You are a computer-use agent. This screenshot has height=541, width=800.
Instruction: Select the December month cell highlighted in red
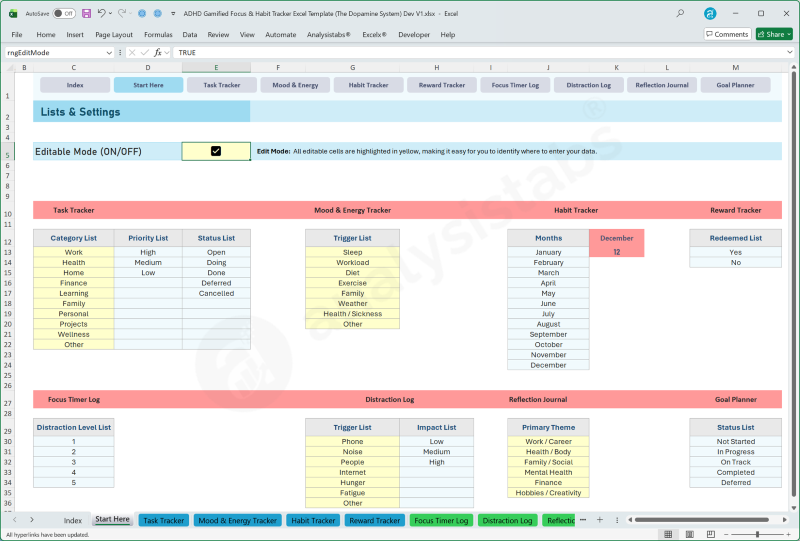click(x=616, y=238)
